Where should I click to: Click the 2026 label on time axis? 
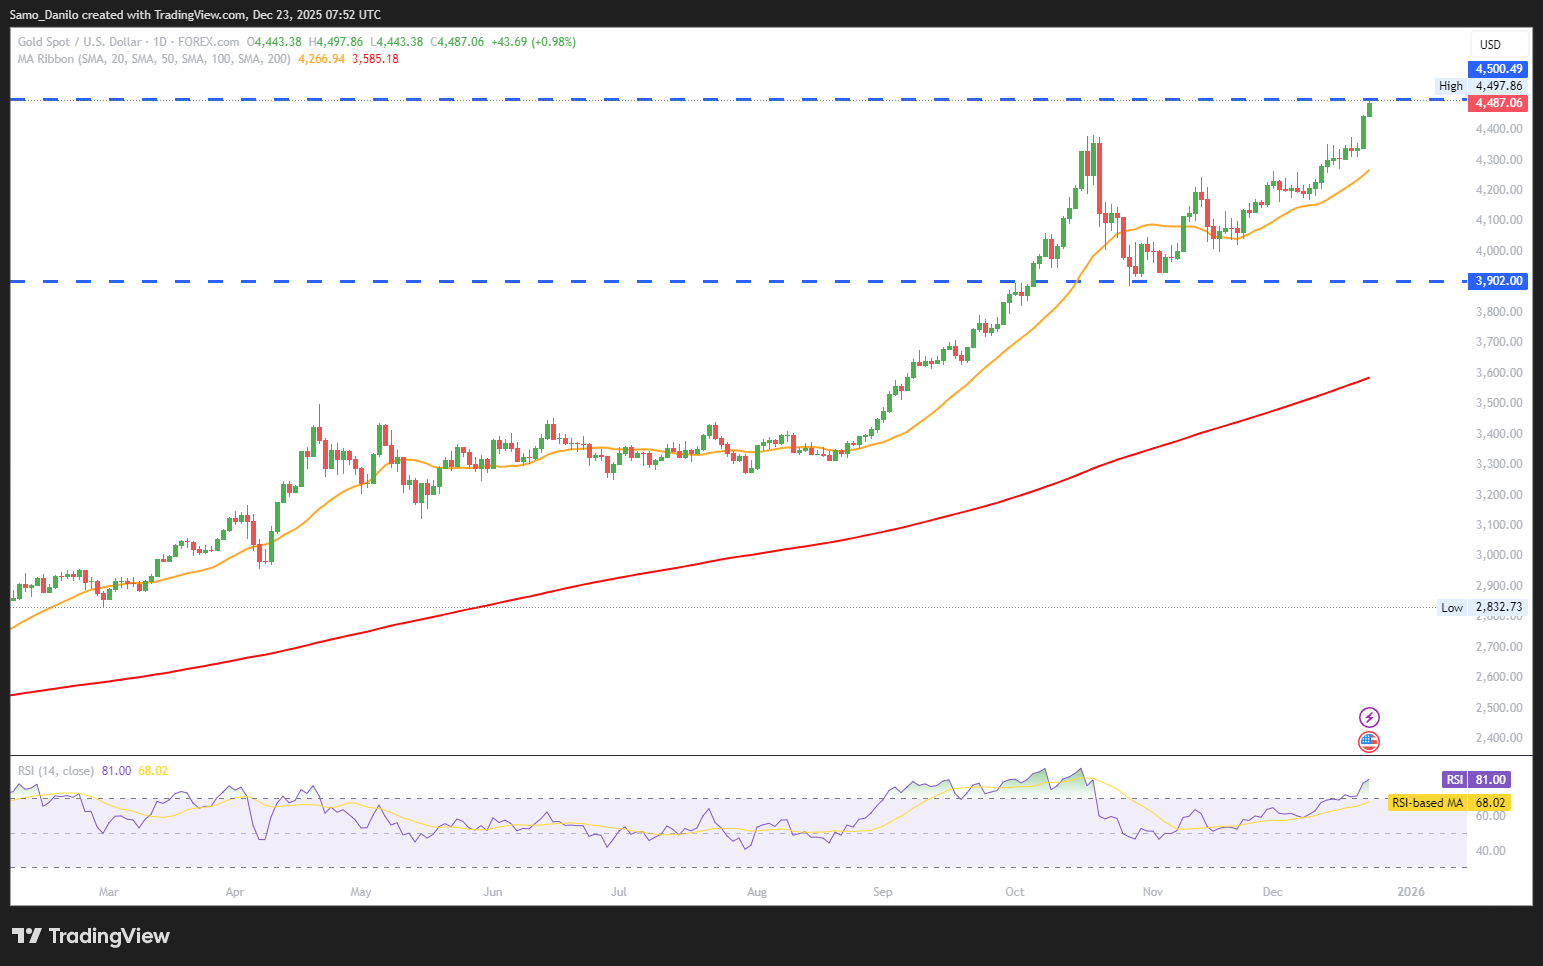point(1411,892)
